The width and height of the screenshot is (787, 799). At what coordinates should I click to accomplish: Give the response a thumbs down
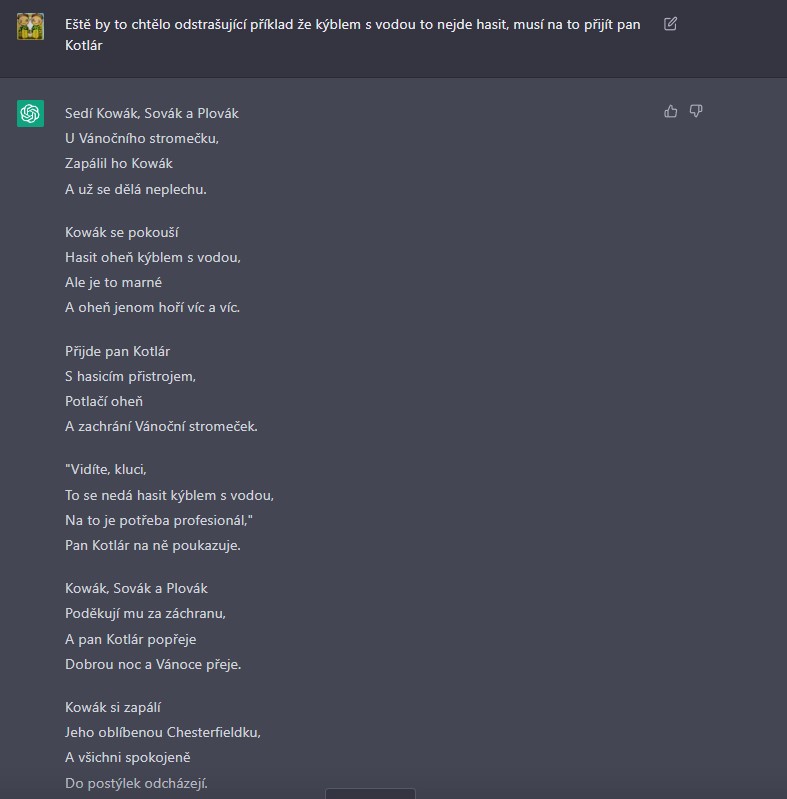[696, 111]
